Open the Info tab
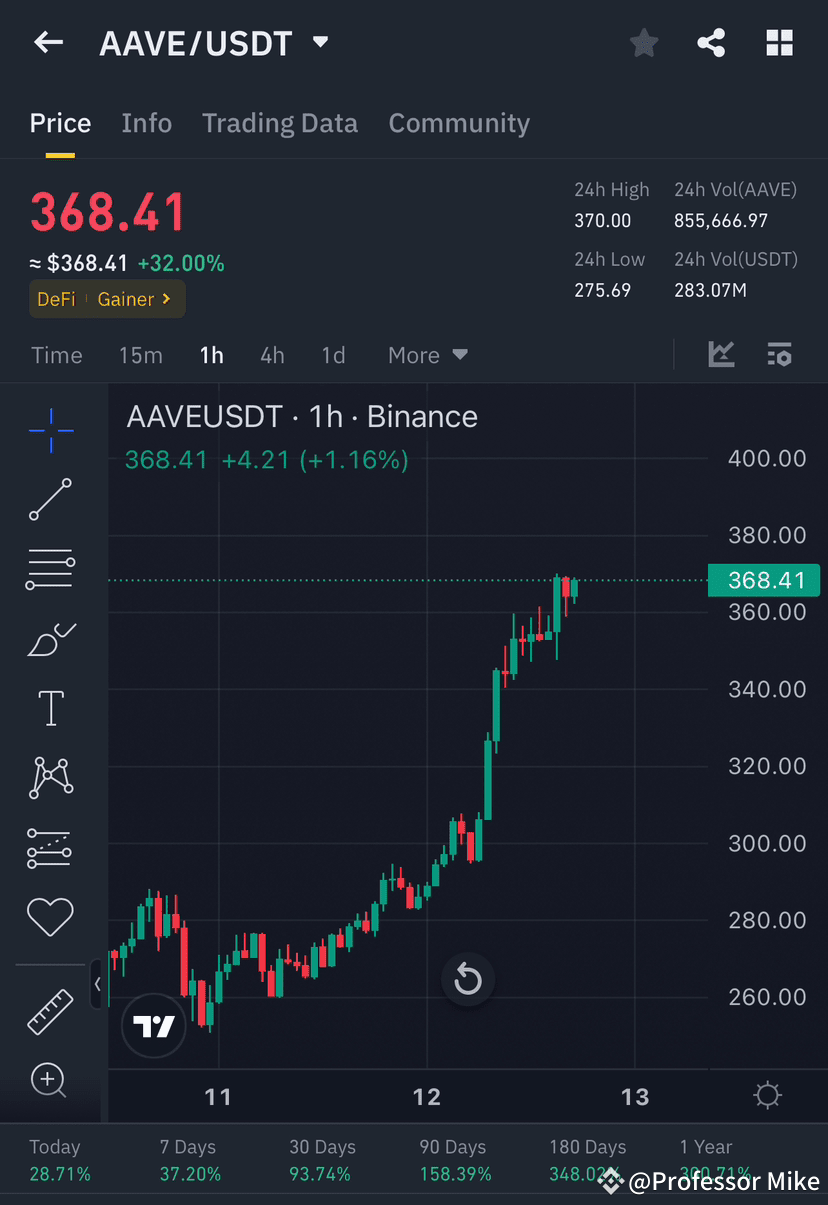 click(146, 123)
